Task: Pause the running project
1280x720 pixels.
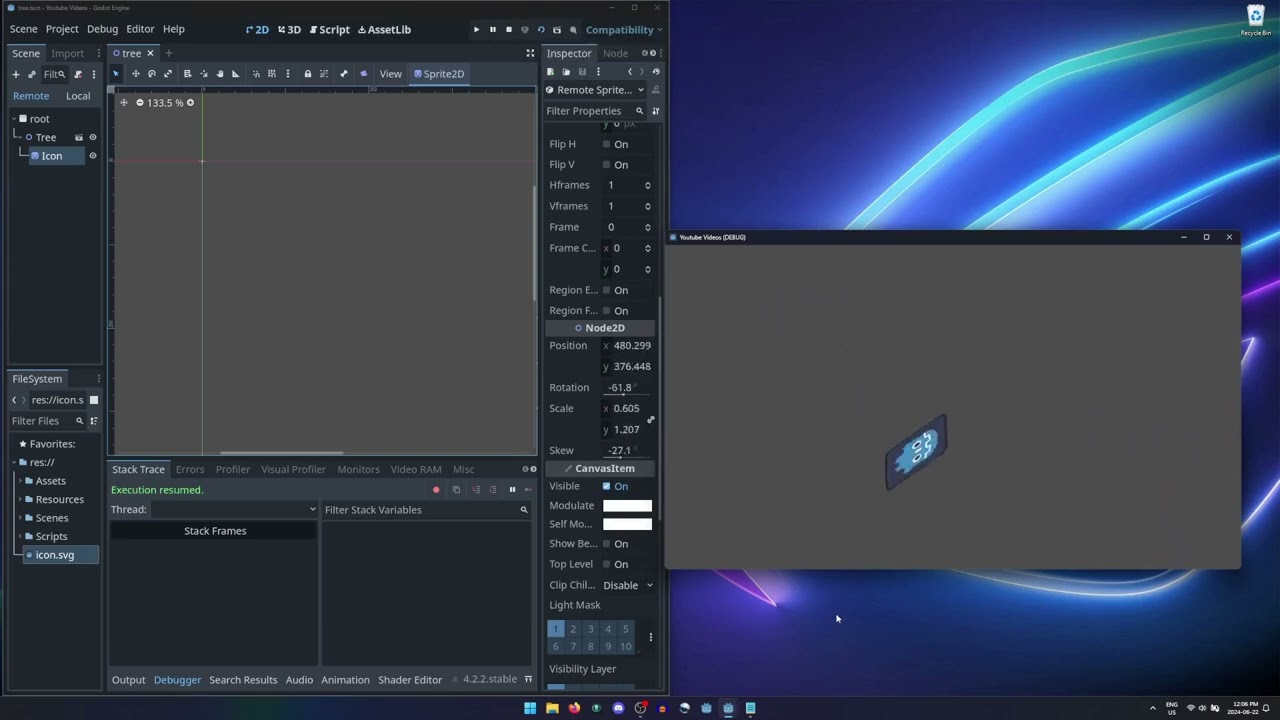Action: coord(492,30)
